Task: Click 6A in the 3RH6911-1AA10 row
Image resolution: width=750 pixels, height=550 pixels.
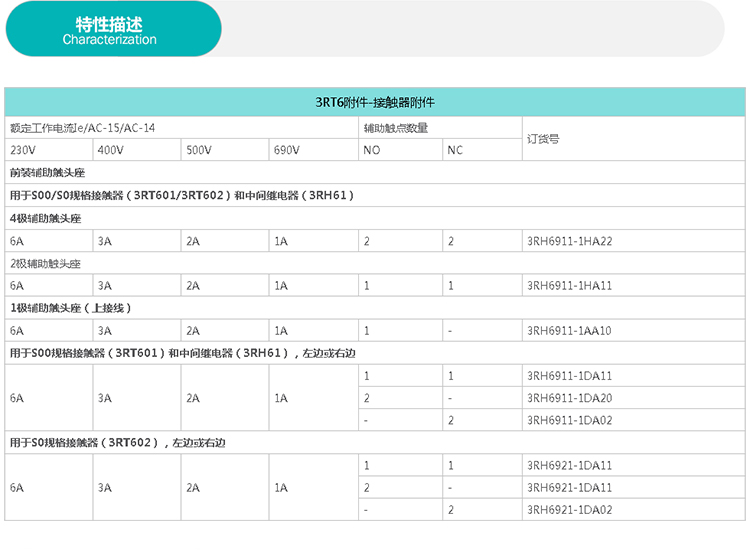Action: (17, 331)
